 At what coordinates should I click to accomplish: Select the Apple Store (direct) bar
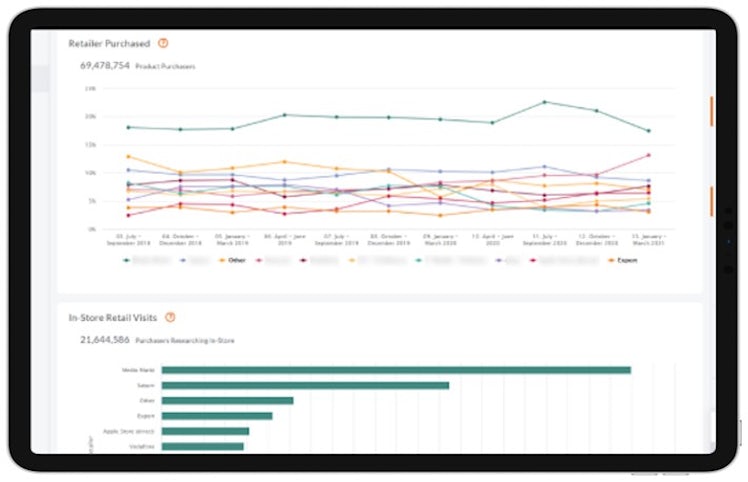click(x=205, y=431)
